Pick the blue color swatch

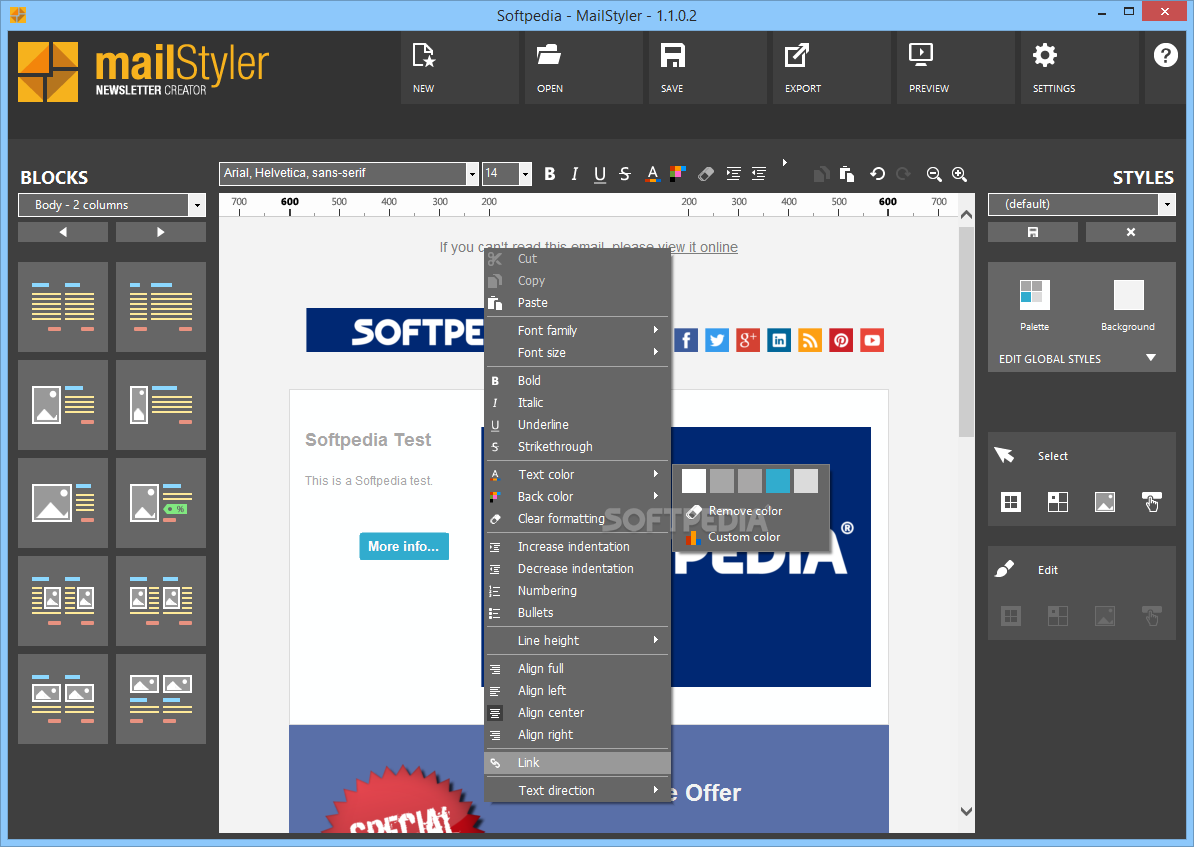(777, 481)
